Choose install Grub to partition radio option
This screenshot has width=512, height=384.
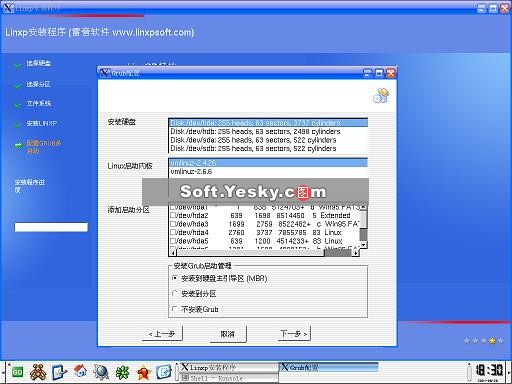click(175, 293)
